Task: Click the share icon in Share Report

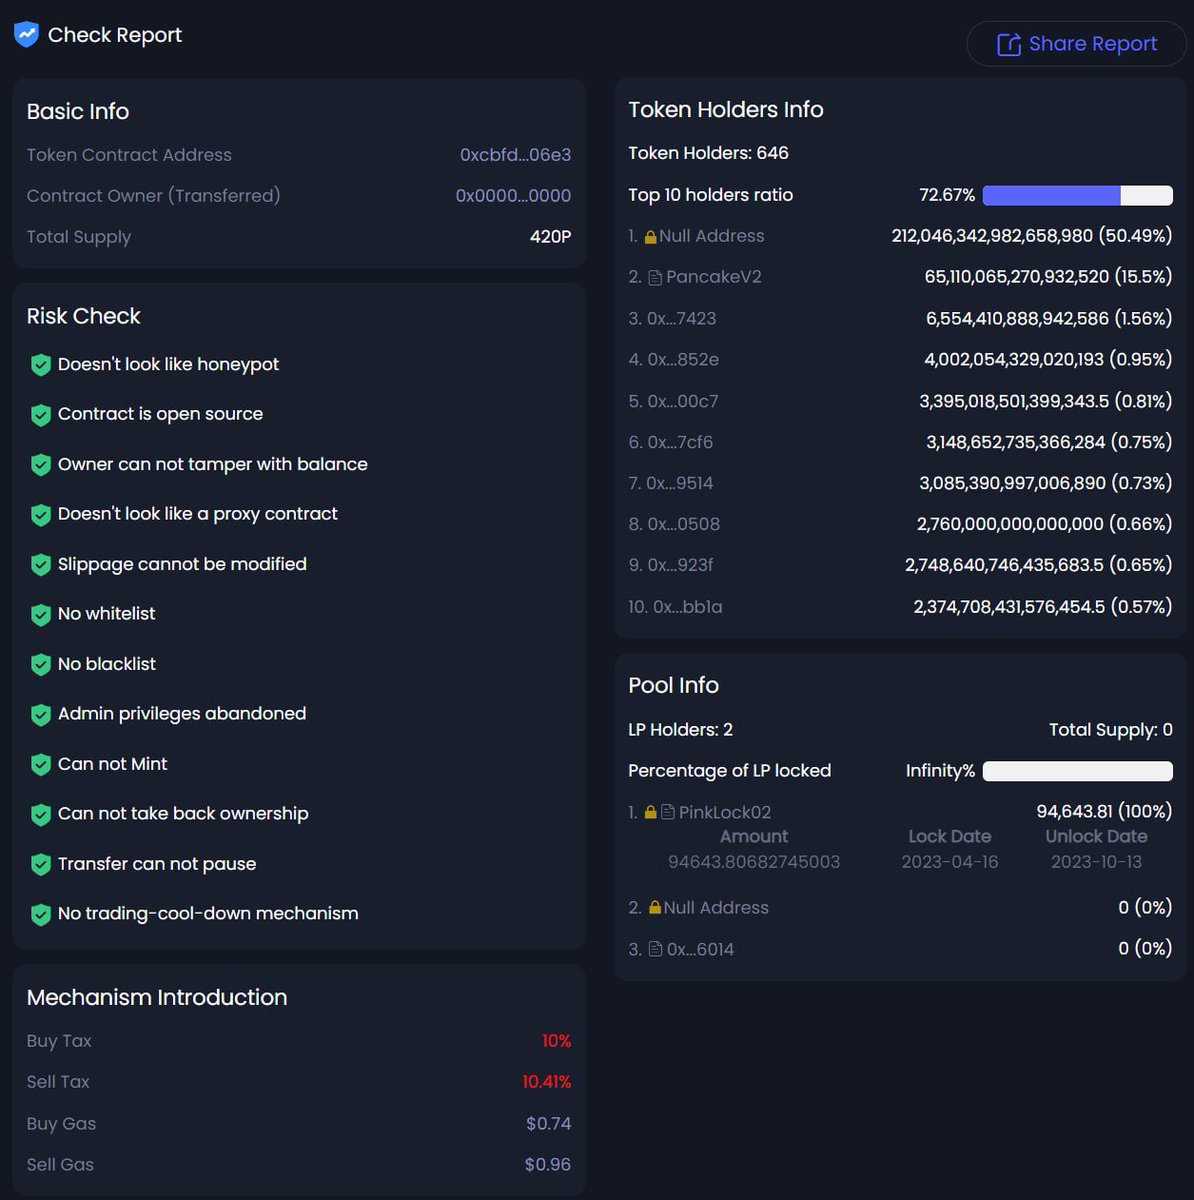Action: [x=1009, y=44]
